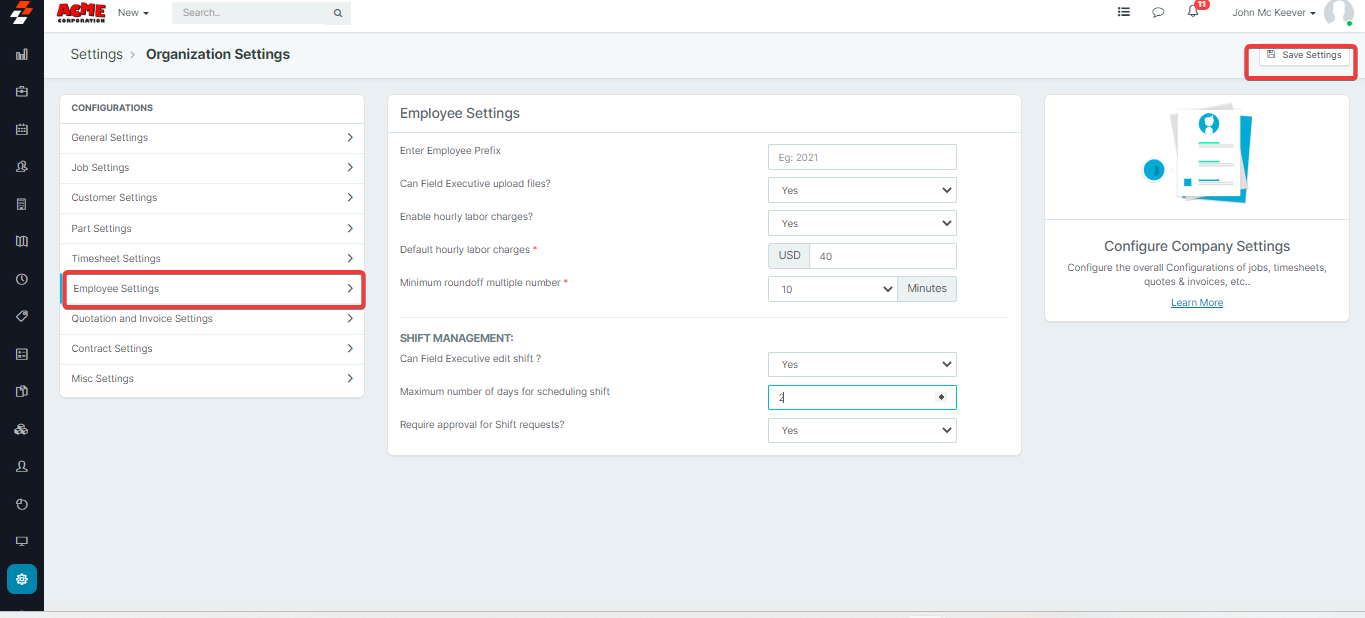This screenshot has width=1365, height=618.
Task: Click the chat bubble icon
Action: click(x=1158, y=13)
